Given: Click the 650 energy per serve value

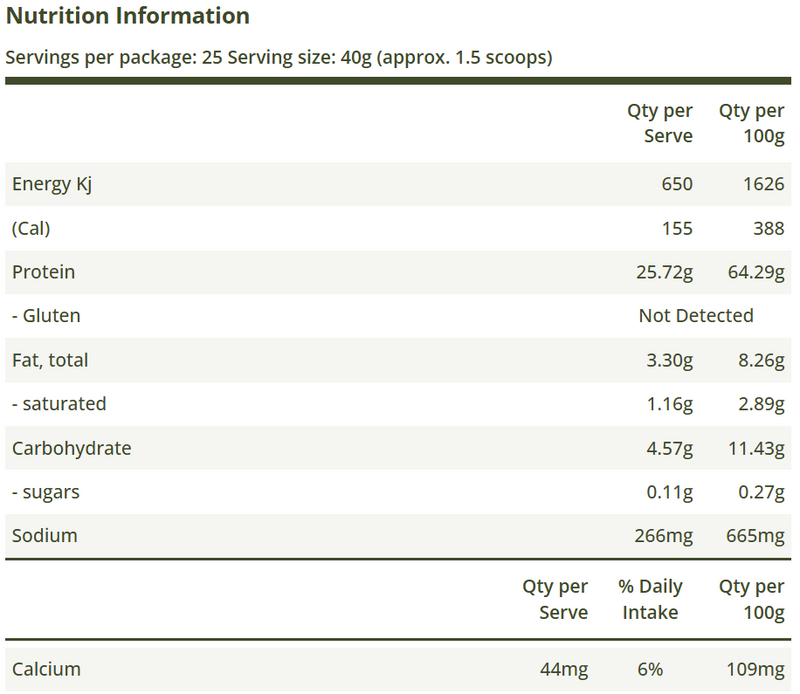Looking at the screenshot, I should point(676,184).
